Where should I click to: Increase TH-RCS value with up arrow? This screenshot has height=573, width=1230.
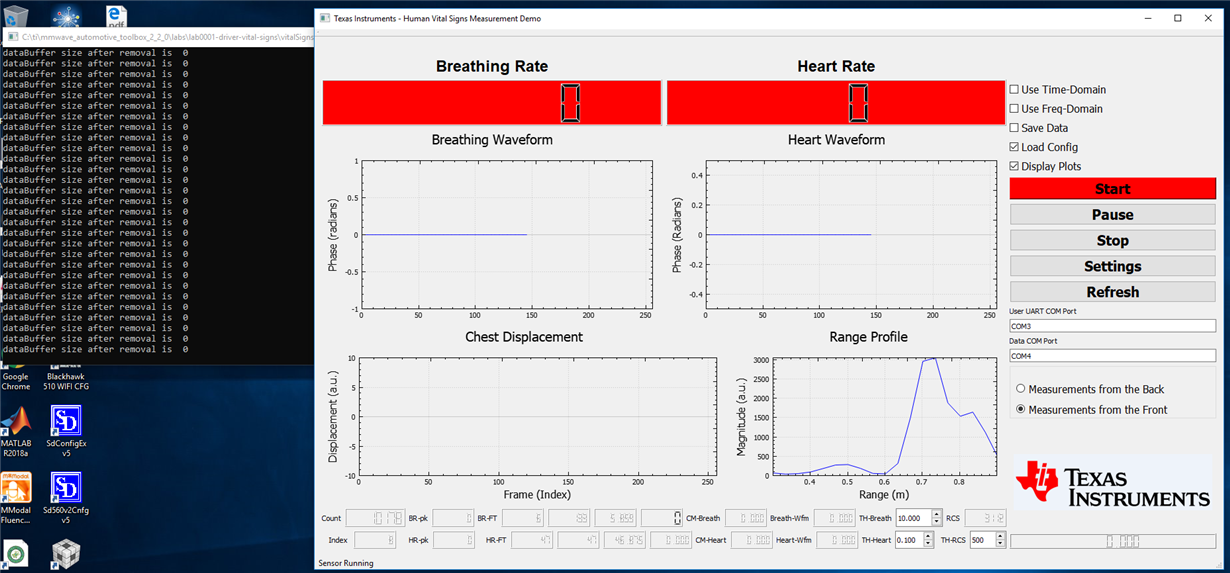pyautogui.click(x=998, y=536)
